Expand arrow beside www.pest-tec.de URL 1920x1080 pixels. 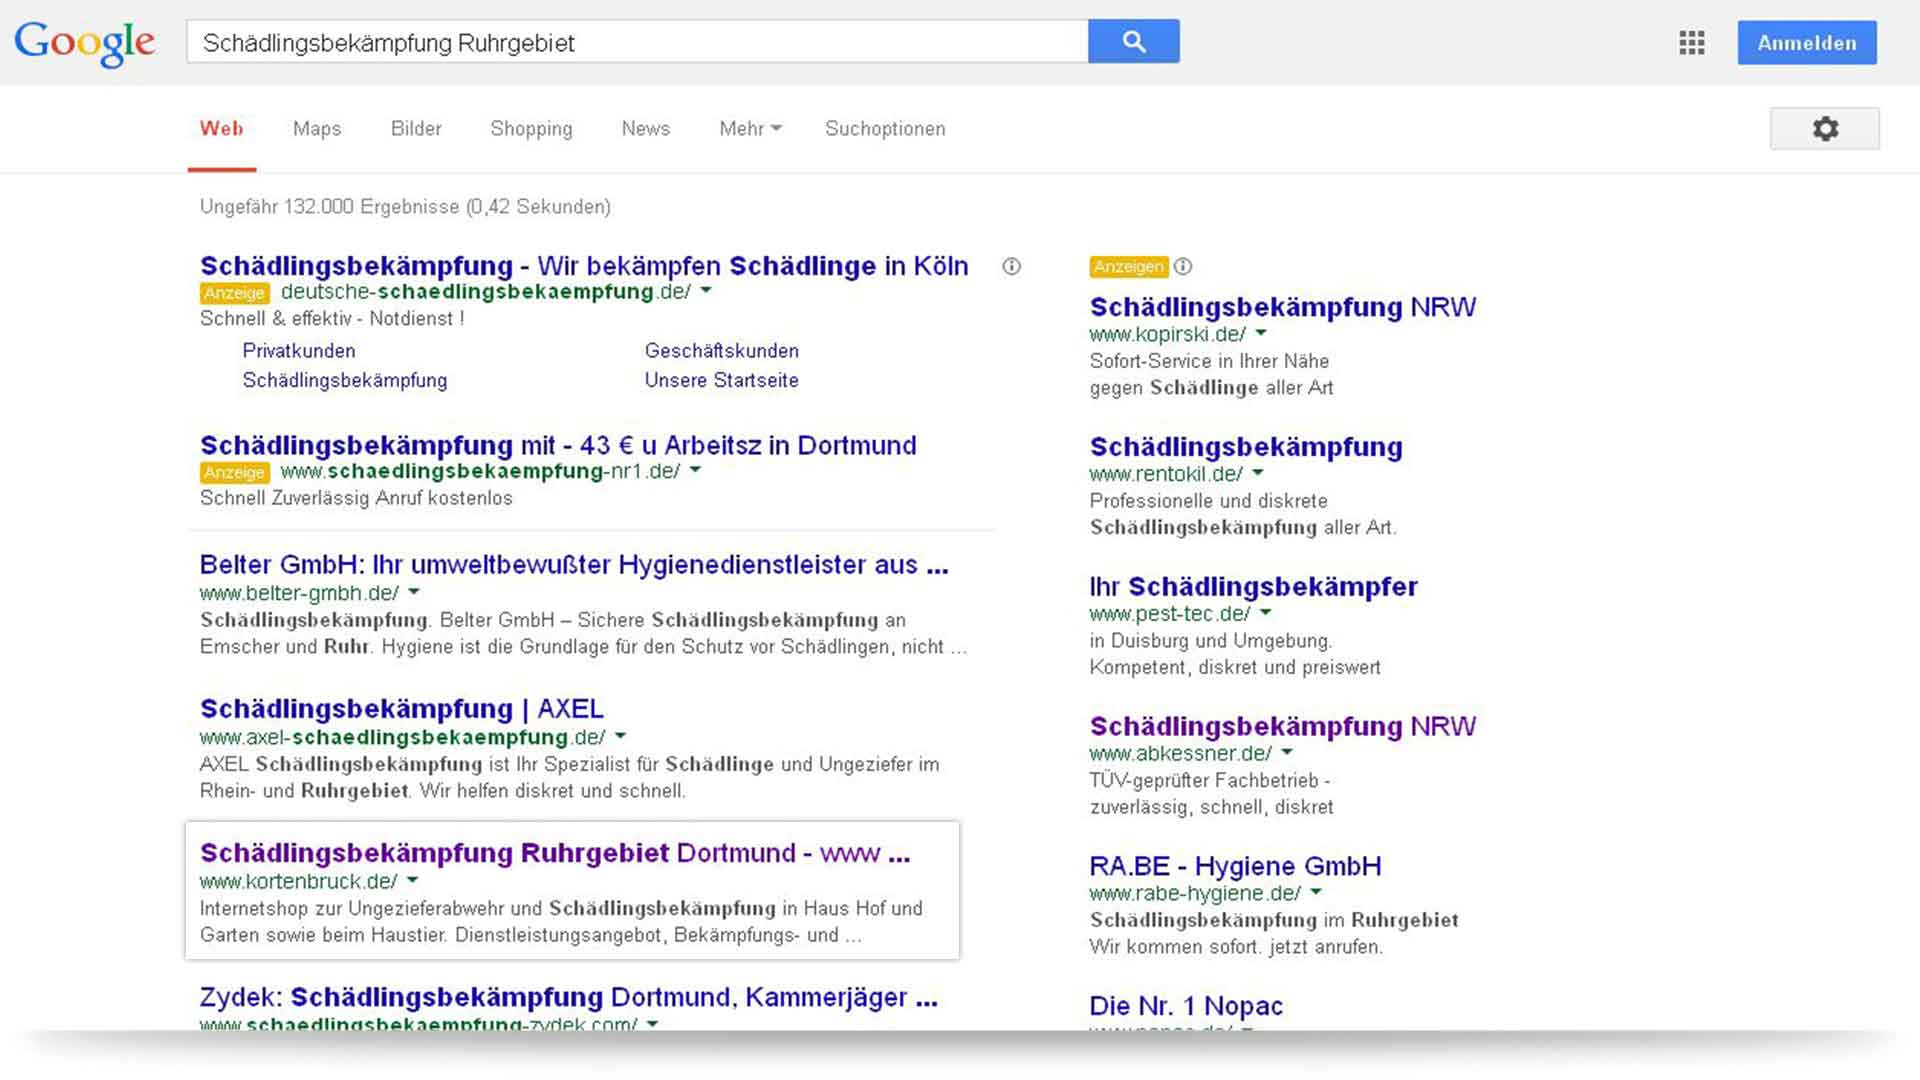click(x=1266, y=612)
